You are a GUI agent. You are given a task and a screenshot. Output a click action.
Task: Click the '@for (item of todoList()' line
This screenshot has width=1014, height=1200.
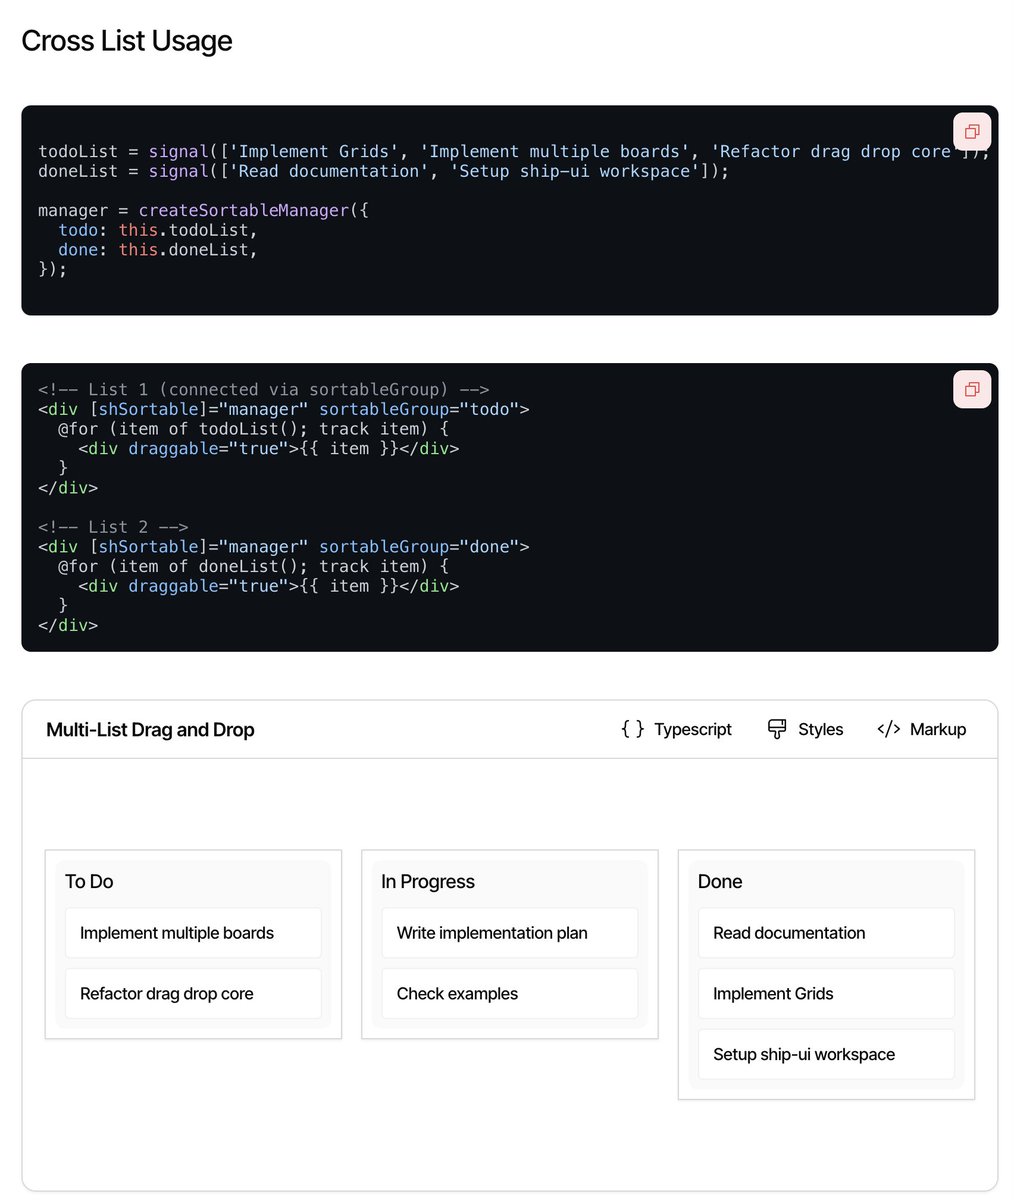click(253, 429)
